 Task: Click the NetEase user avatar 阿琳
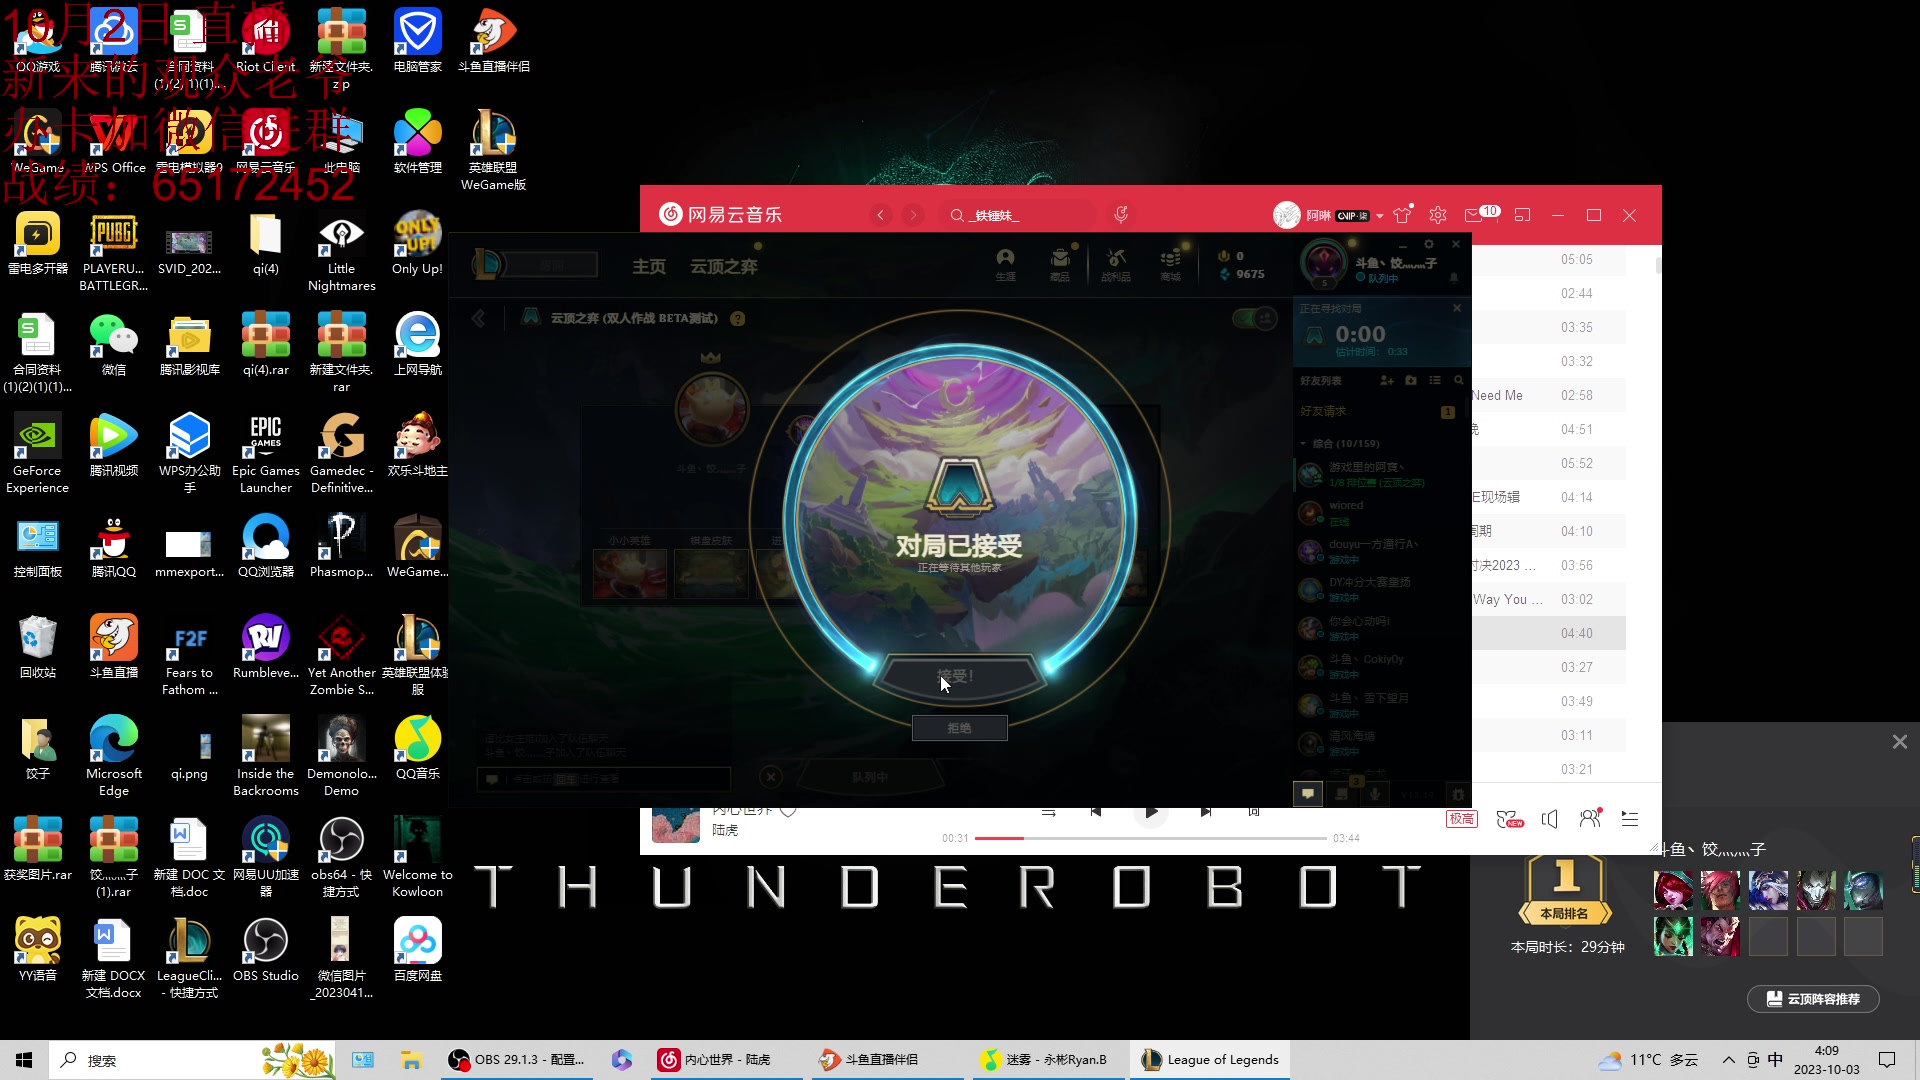(1286, 215)
